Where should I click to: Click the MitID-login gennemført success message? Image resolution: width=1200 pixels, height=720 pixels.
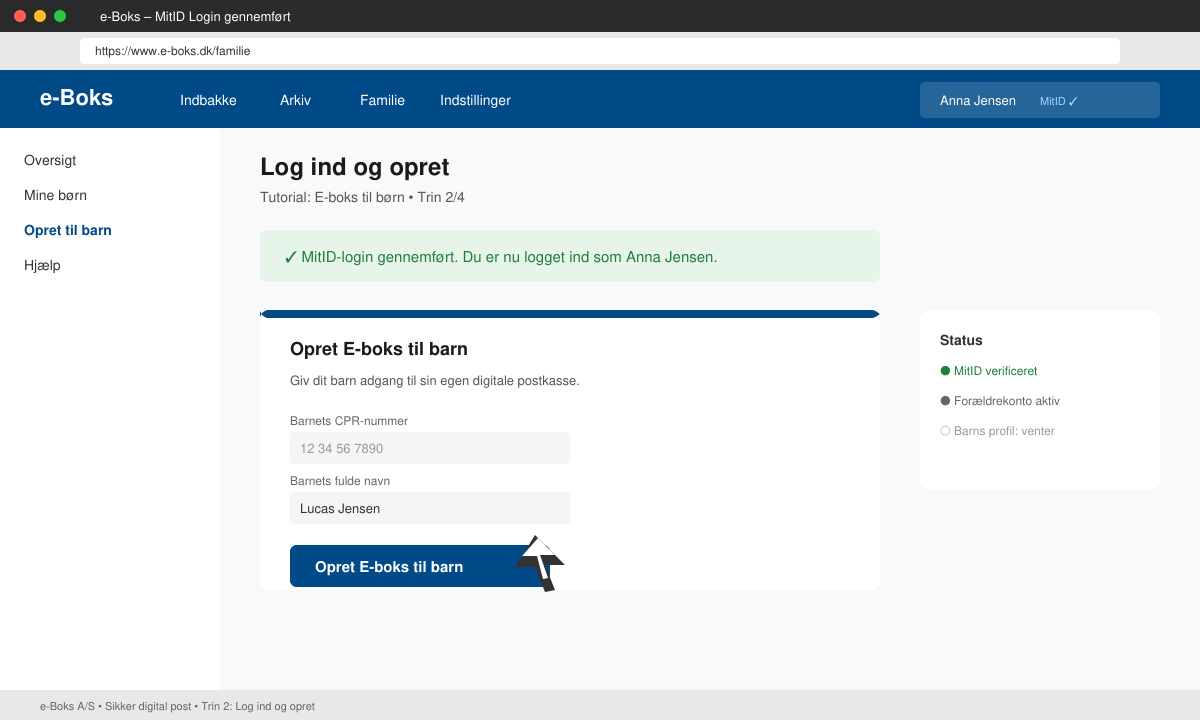pos(570,256)
